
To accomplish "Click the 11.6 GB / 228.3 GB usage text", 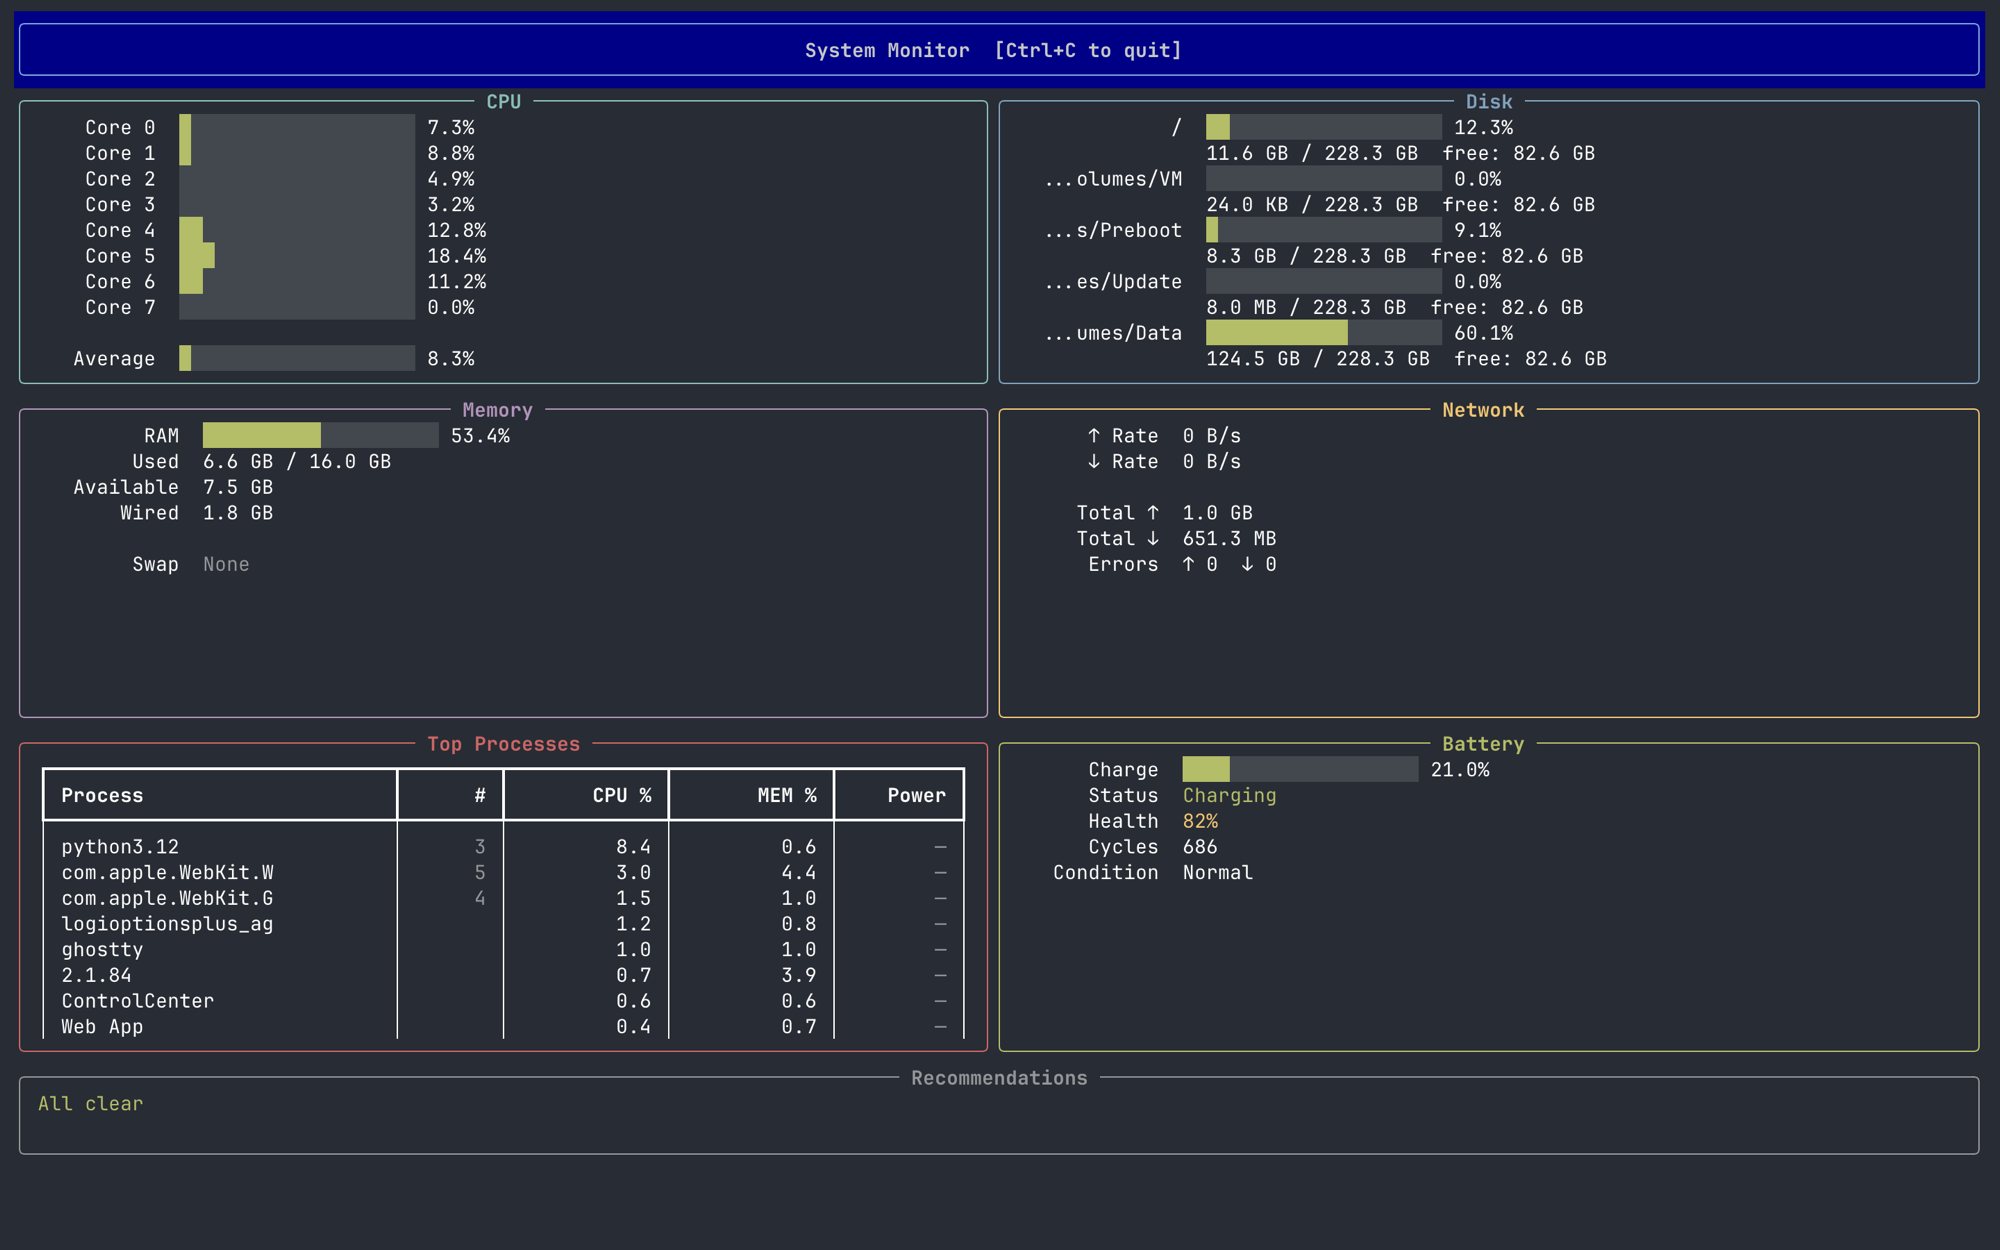I will [x=1312, y=153].
